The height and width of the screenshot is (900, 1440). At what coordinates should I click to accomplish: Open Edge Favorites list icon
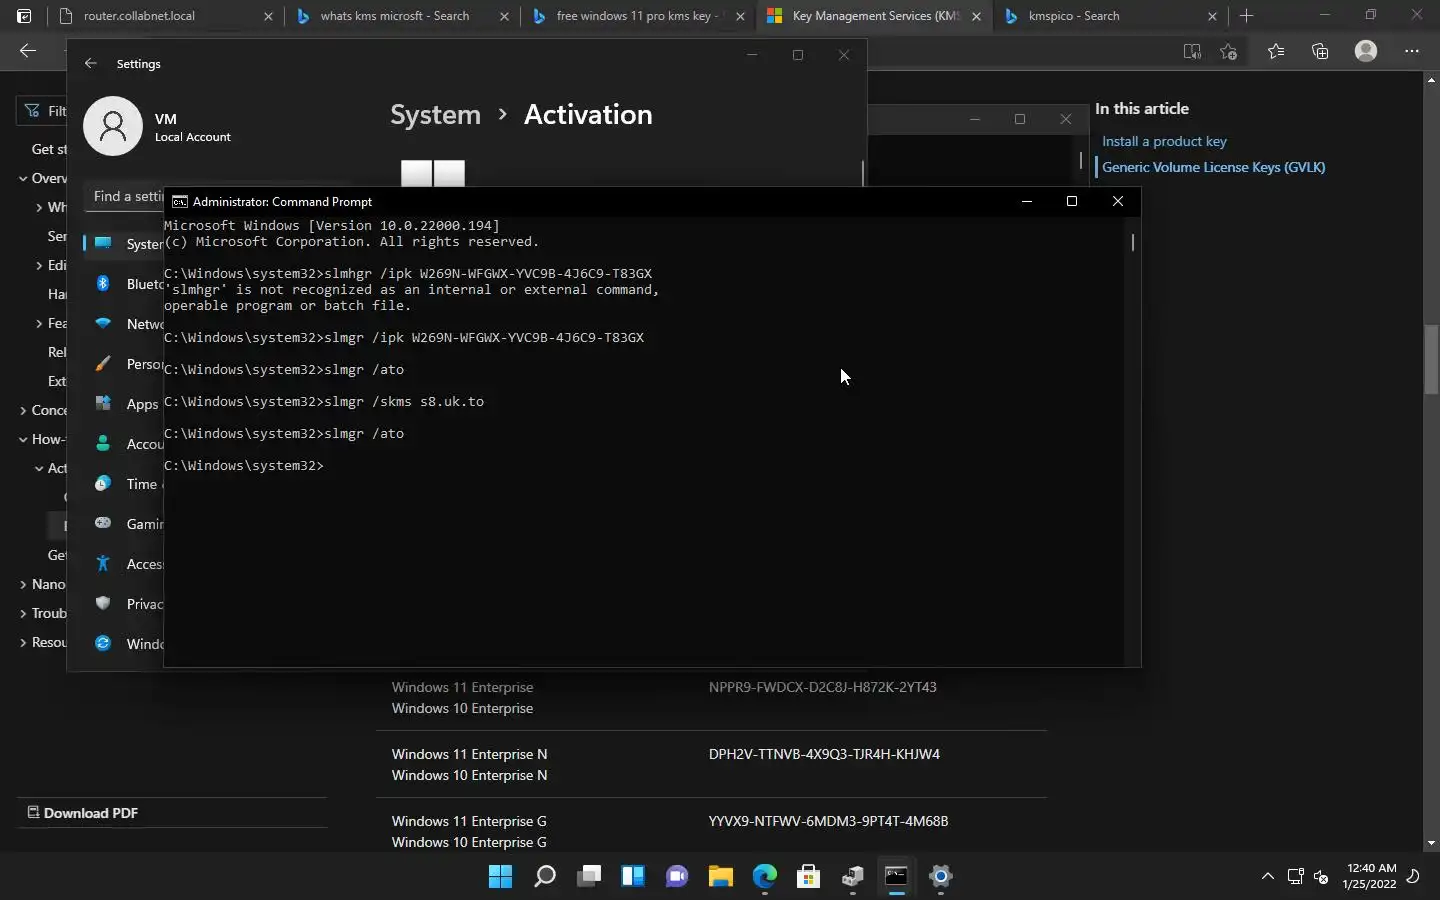click(1276, 51)
